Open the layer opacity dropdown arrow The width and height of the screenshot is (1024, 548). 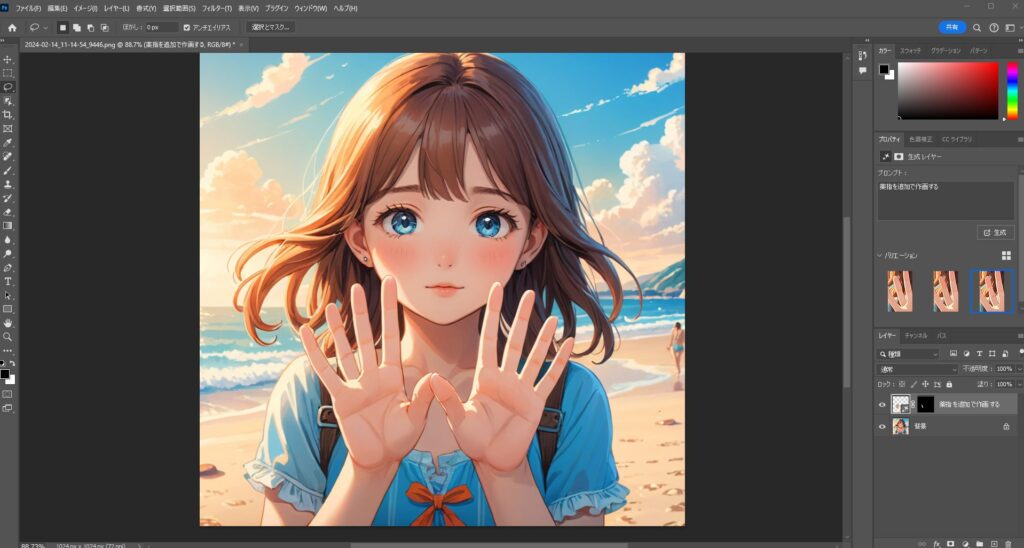[x=1019, y=369]
